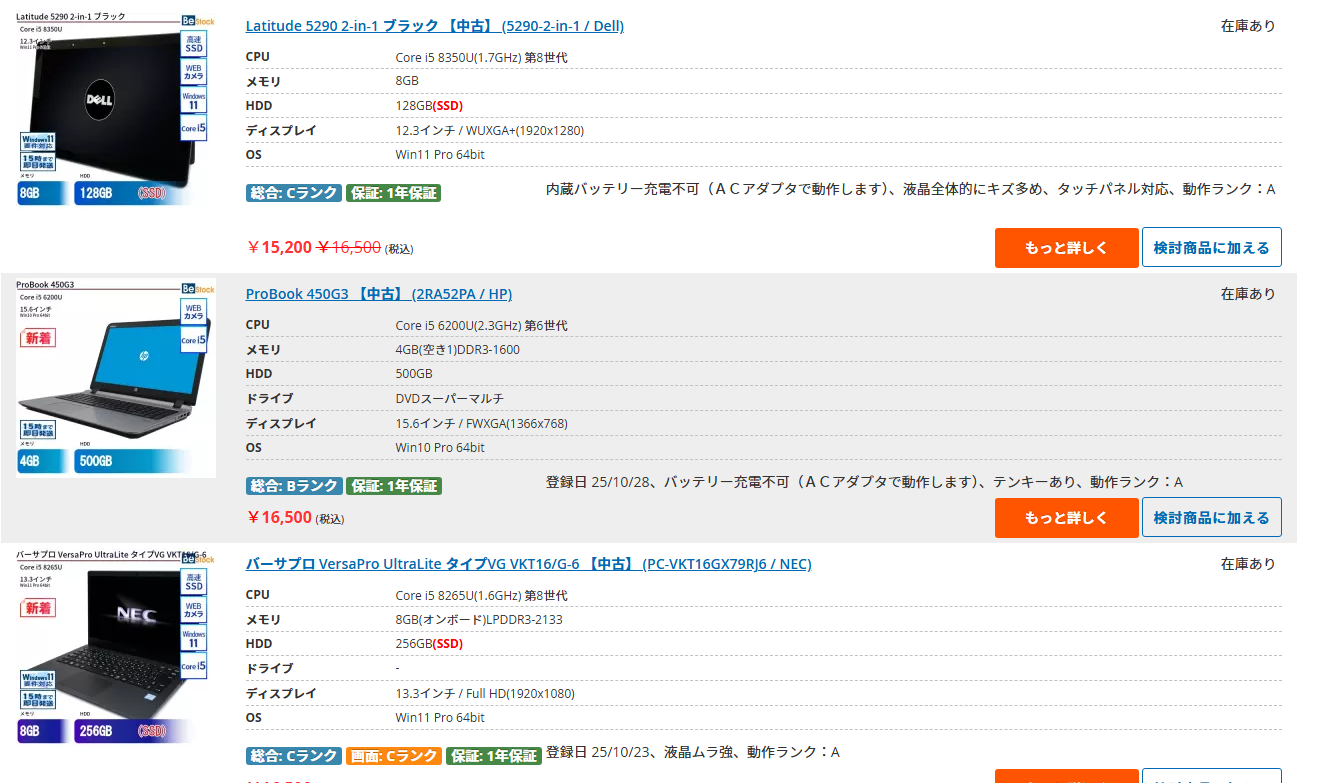The image size is (1327, 783).
Task: Open the ProBook 450G3 product title link
Action: pyautogui.click(x=378, y=294)
